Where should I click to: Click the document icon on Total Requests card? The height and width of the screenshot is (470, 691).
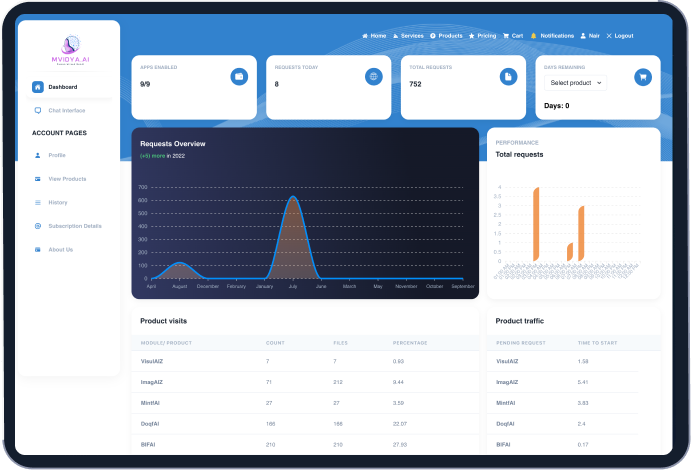click(x=508, y=76)
